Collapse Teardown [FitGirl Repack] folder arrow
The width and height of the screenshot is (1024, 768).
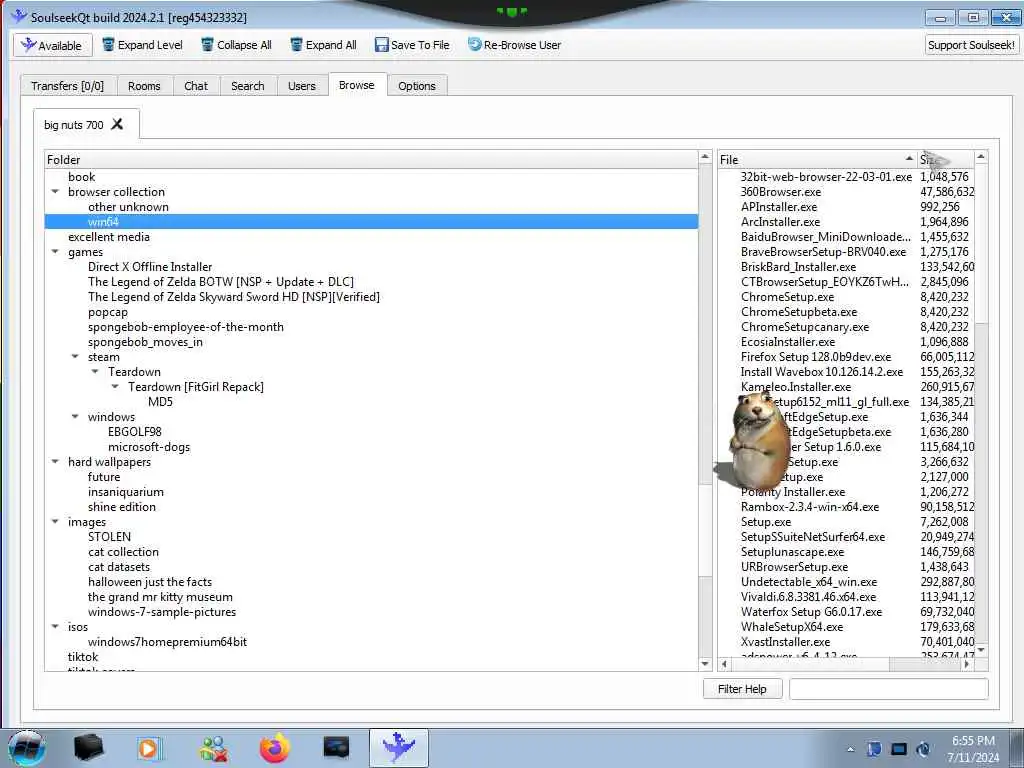[x=116, y=387]
